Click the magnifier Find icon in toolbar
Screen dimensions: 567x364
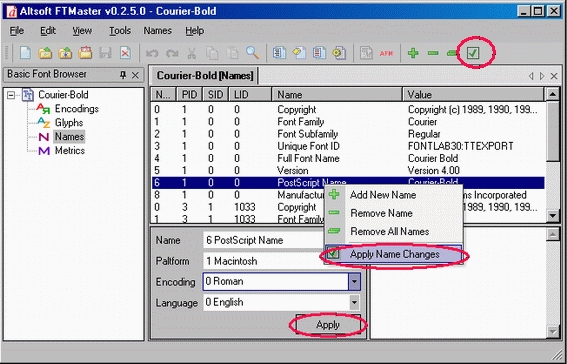tap(252, 53)
